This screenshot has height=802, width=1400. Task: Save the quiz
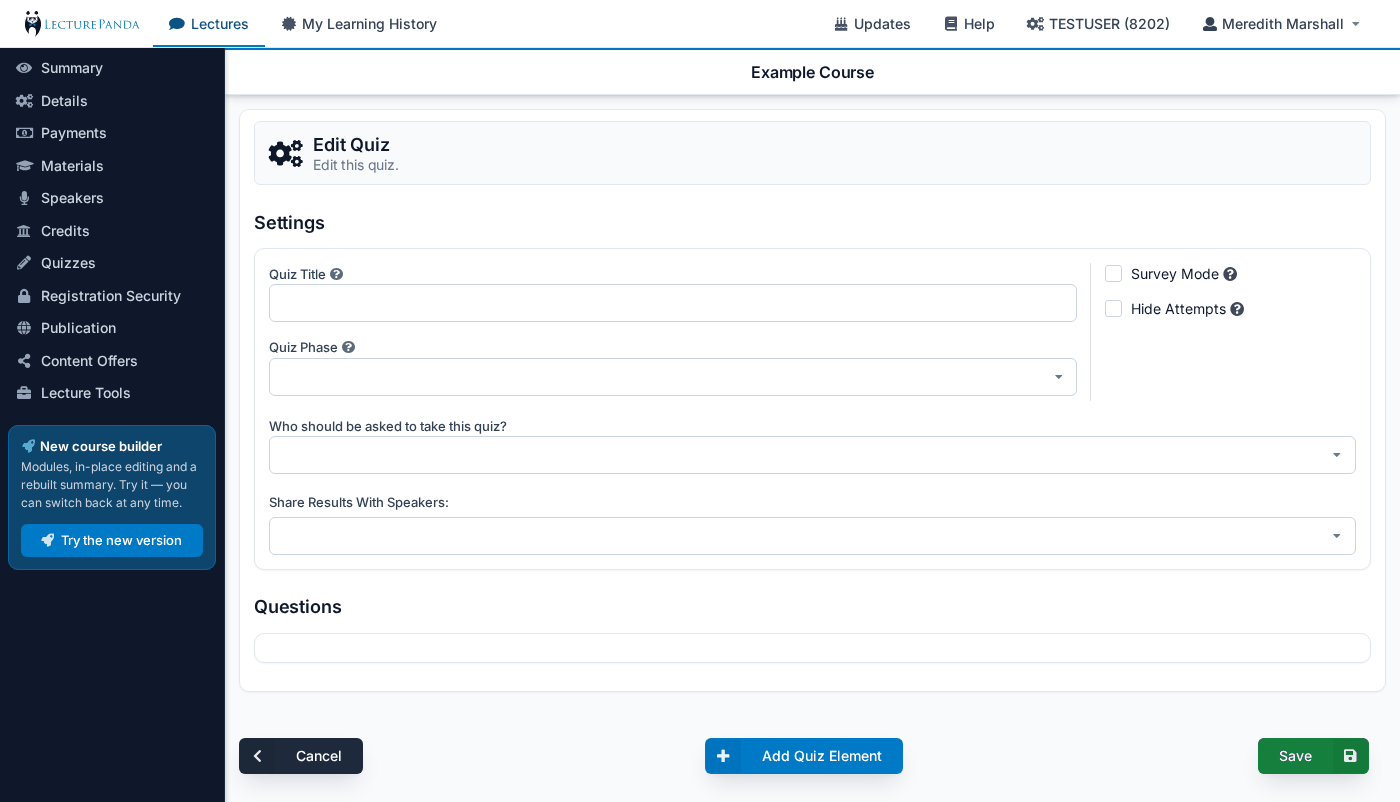1313,756
